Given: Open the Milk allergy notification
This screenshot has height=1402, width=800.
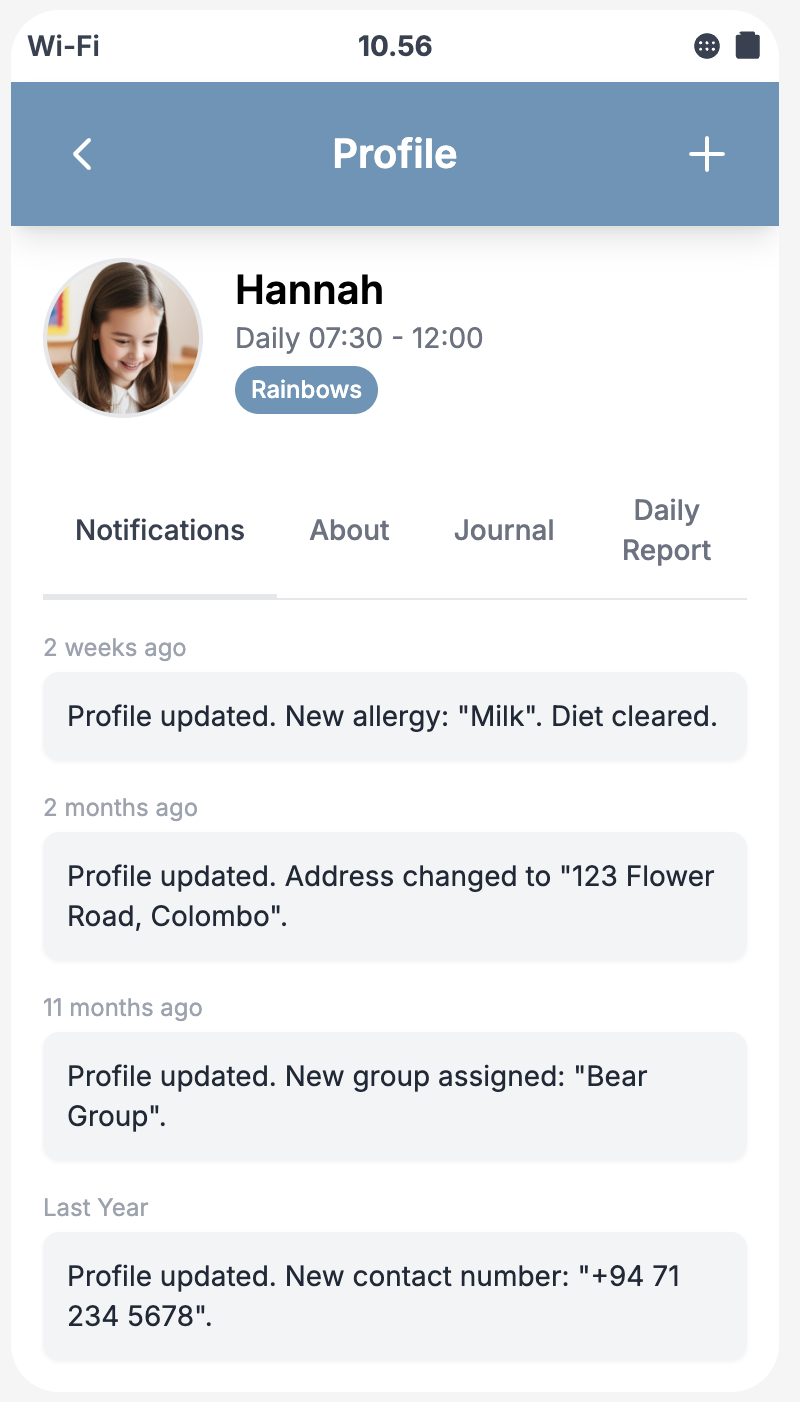Looking at the screenshot, I should pos(395,716).
